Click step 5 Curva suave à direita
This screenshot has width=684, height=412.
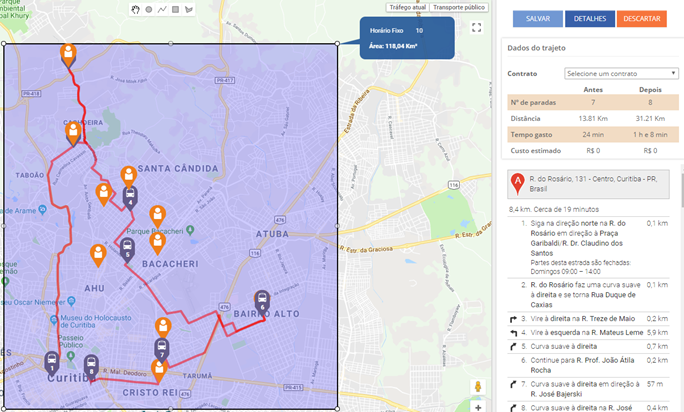pos(588,347)
